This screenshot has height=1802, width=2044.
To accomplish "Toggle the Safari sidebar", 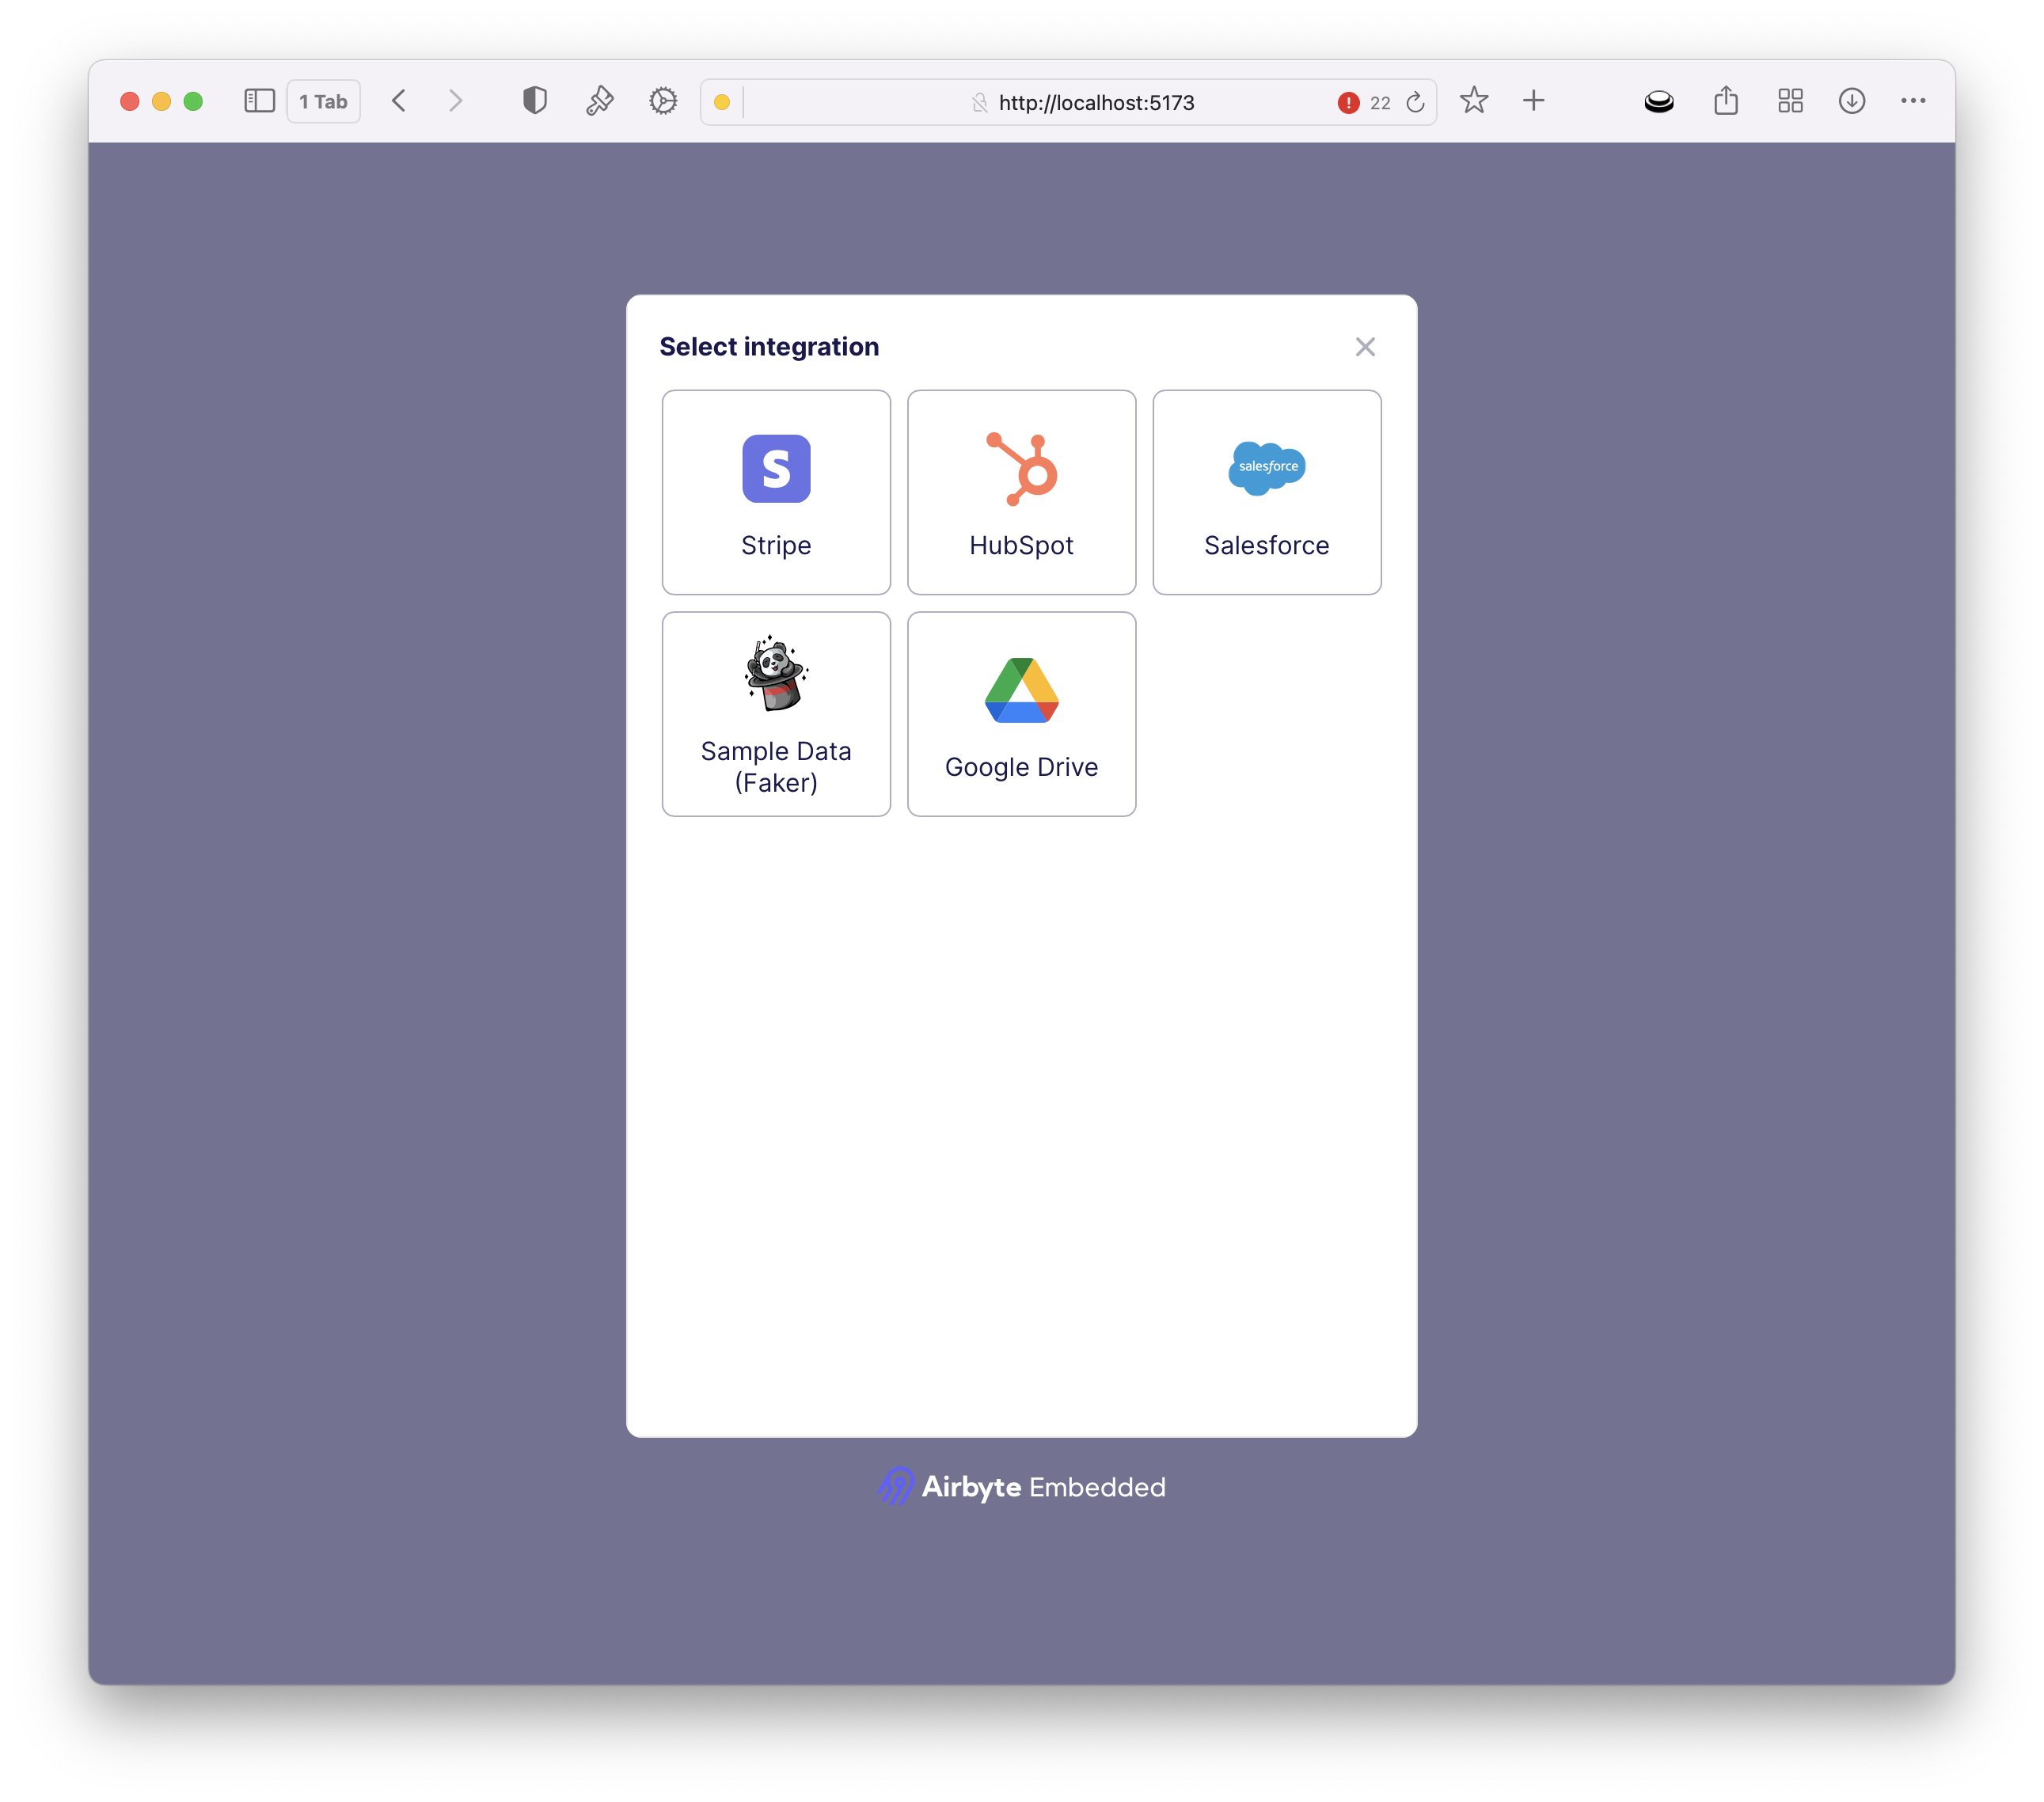I will tap(259, 100).
